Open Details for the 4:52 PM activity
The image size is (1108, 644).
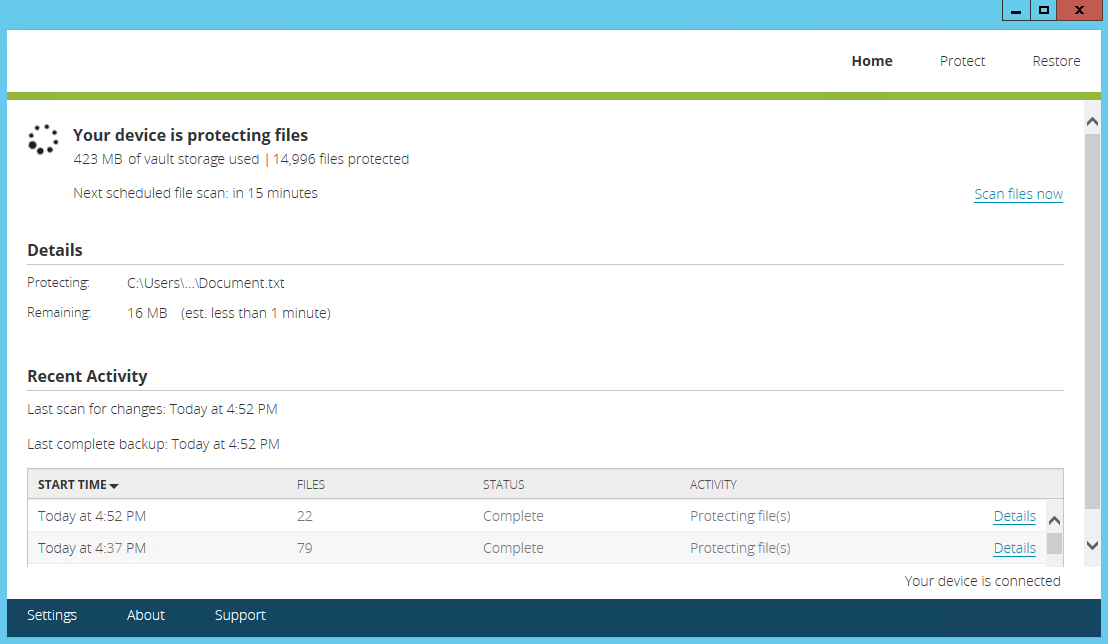1014,516
